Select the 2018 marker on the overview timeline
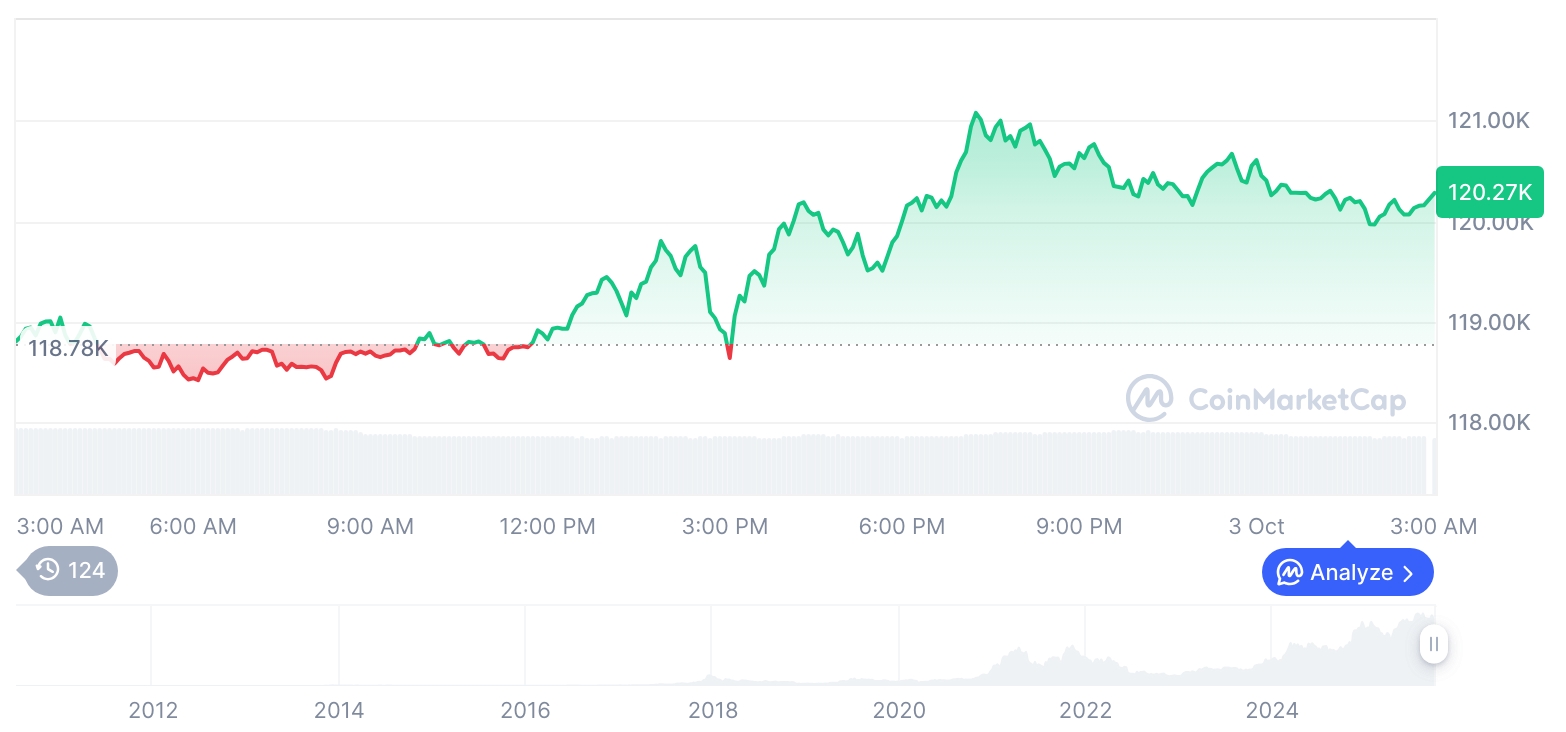Viewport: 1566px width, 732px height. 712,710
